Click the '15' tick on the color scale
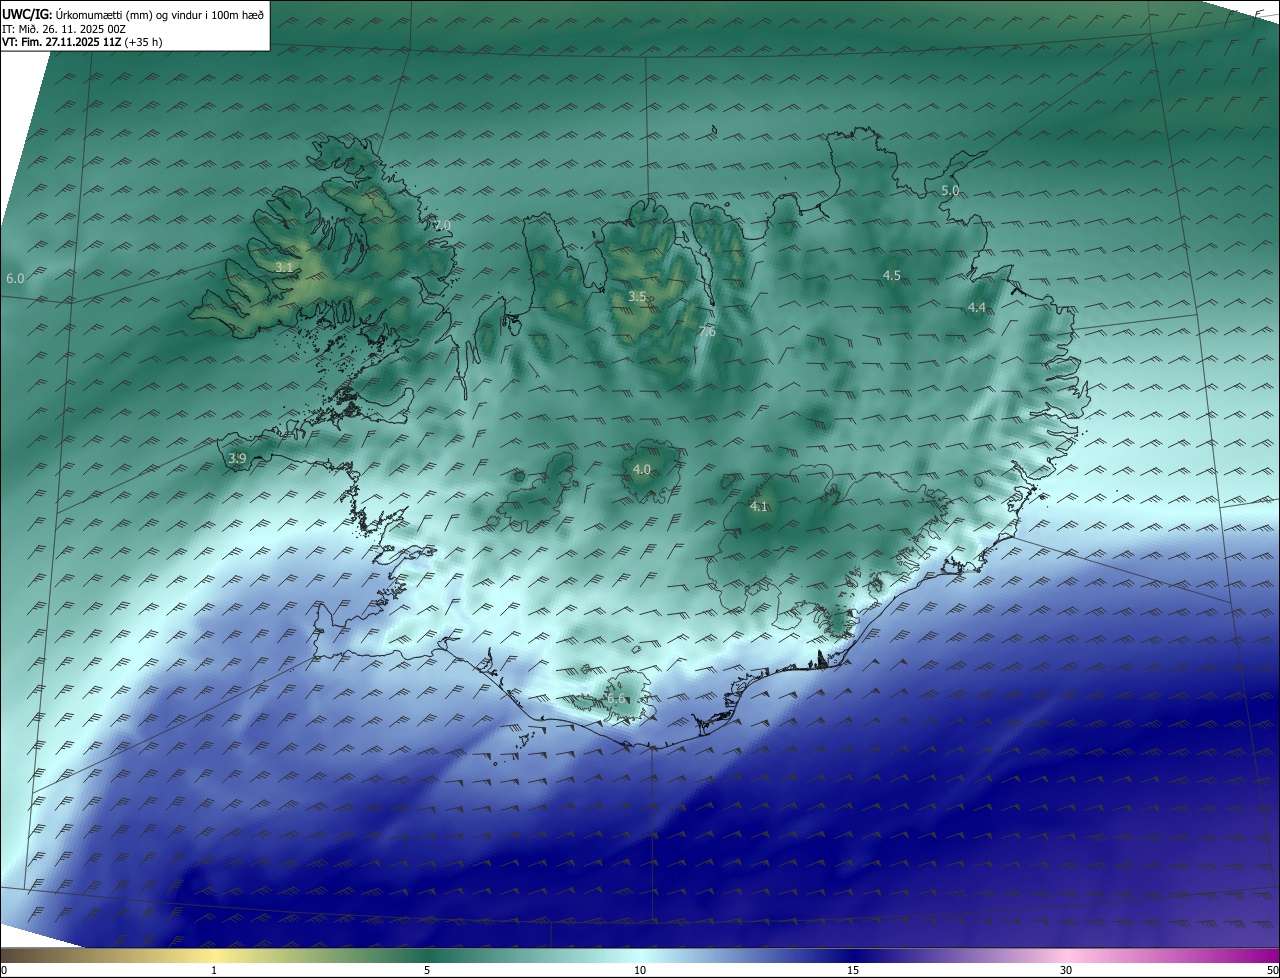This screenshot has height=978, width=1280. click(853, 970)
